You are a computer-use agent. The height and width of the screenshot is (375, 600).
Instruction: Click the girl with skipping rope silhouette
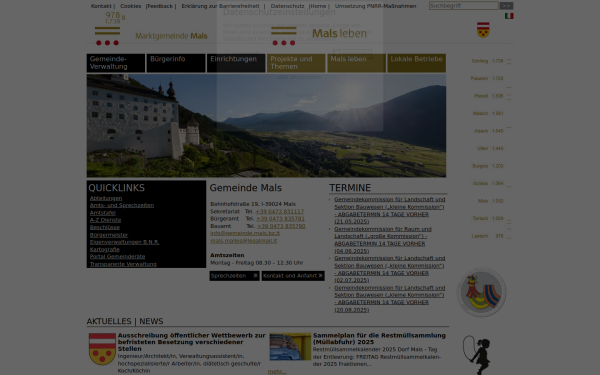pyautogui.click(x=476, y=355)
